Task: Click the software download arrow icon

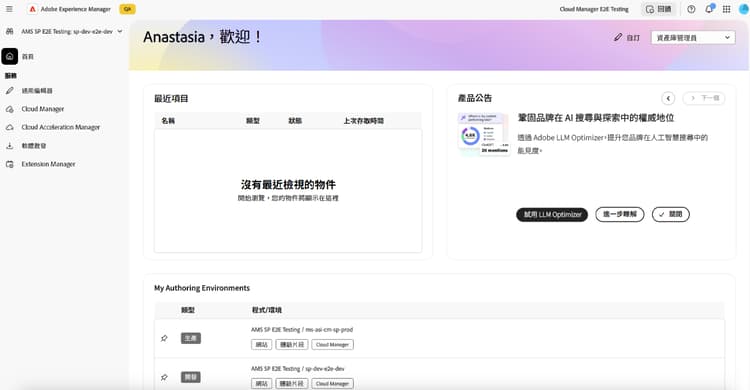Action: (10, 145)
